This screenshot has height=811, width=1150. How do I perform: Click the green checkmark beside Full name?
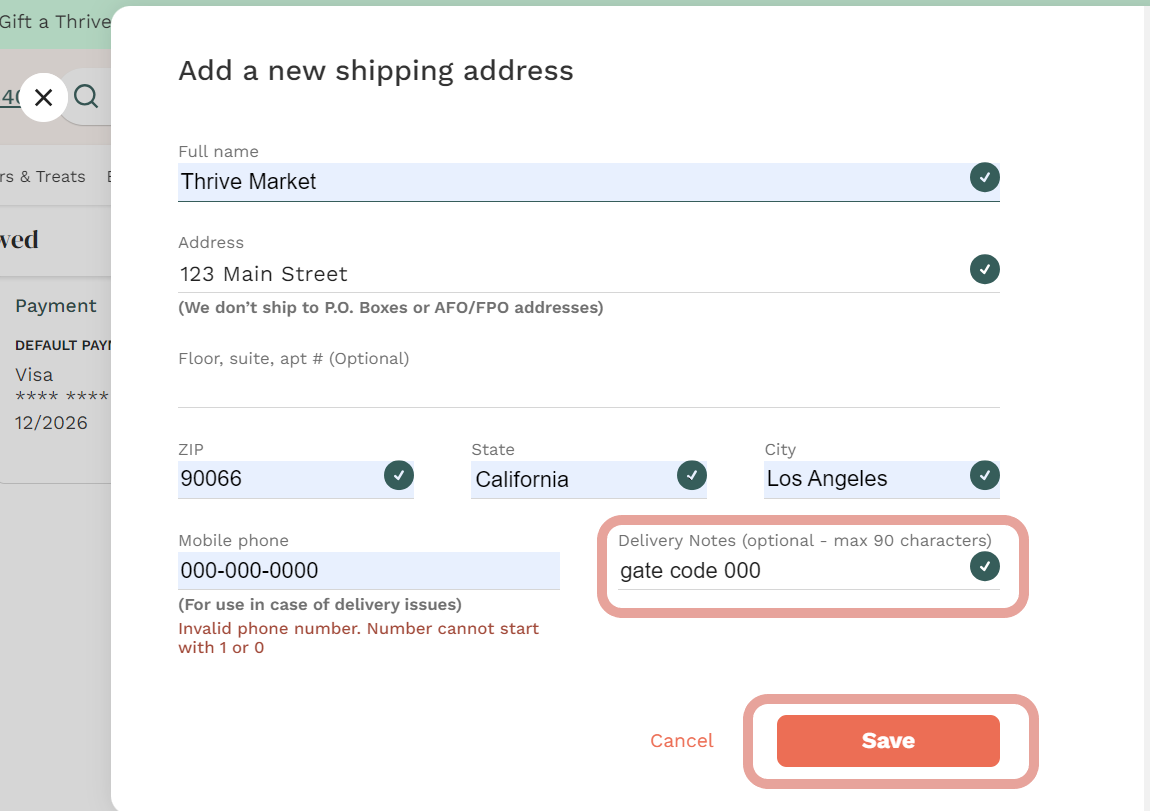(984, 177)
